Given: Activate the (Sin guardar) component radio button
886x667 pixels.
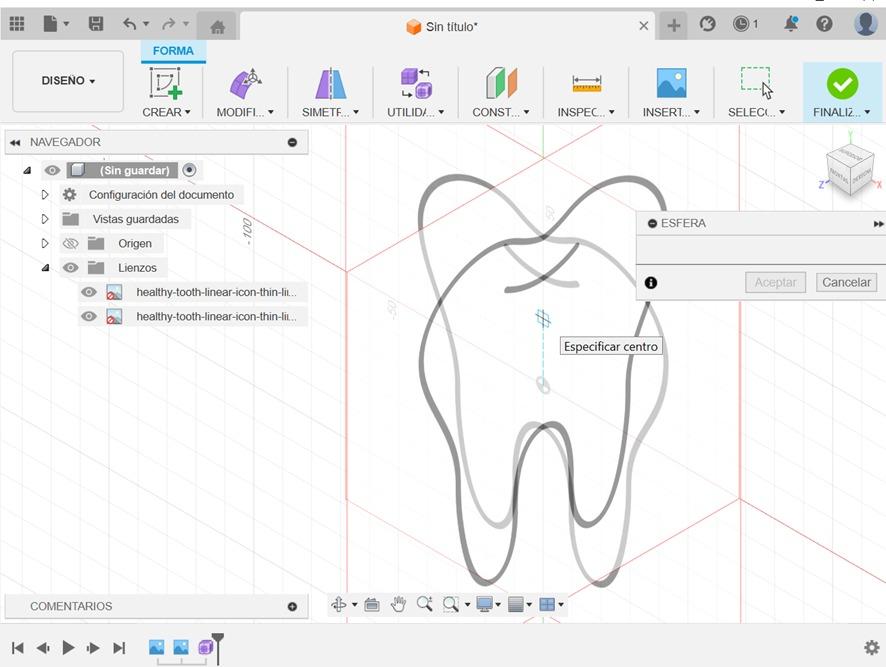Looking at the screenshot, I should (x=189, y=170).
